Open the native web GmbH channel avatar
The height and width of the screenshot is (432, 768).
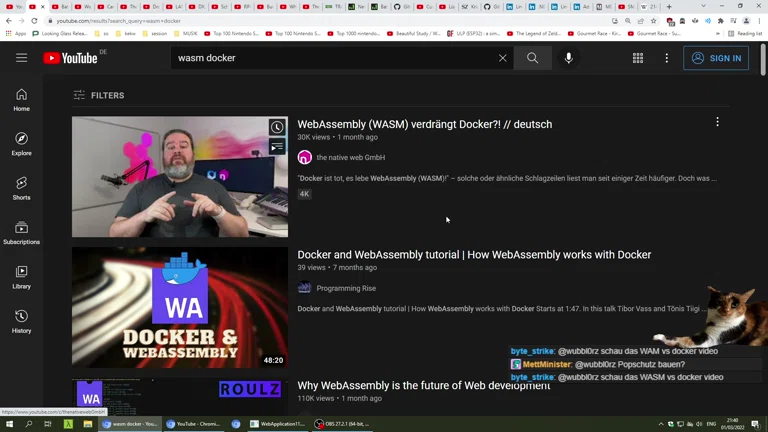305,157
